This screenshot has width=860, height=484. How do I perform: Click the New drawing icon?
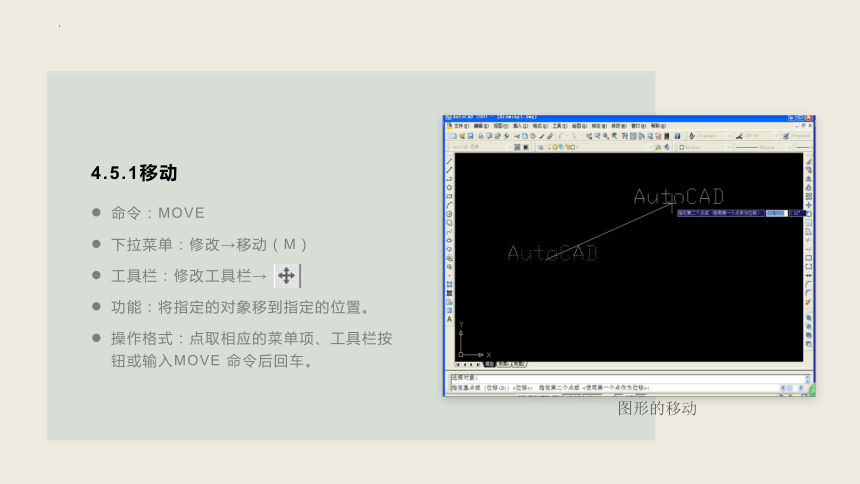[454, 136]
